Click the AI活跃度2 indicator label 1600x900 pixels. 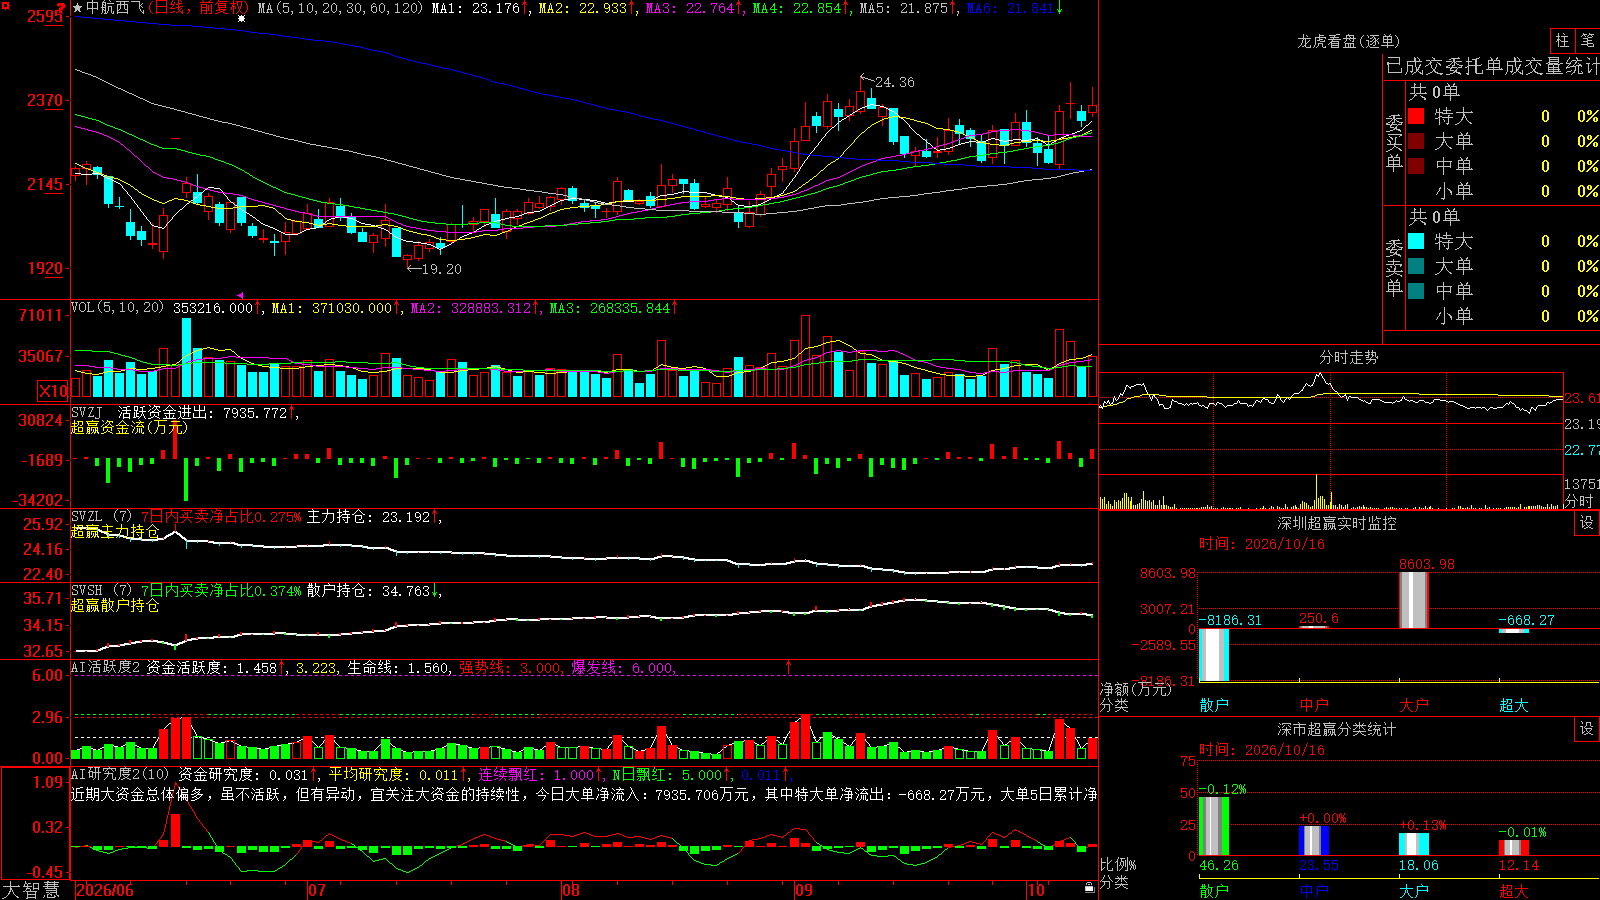pyautogui.click(x=106, y=667)
